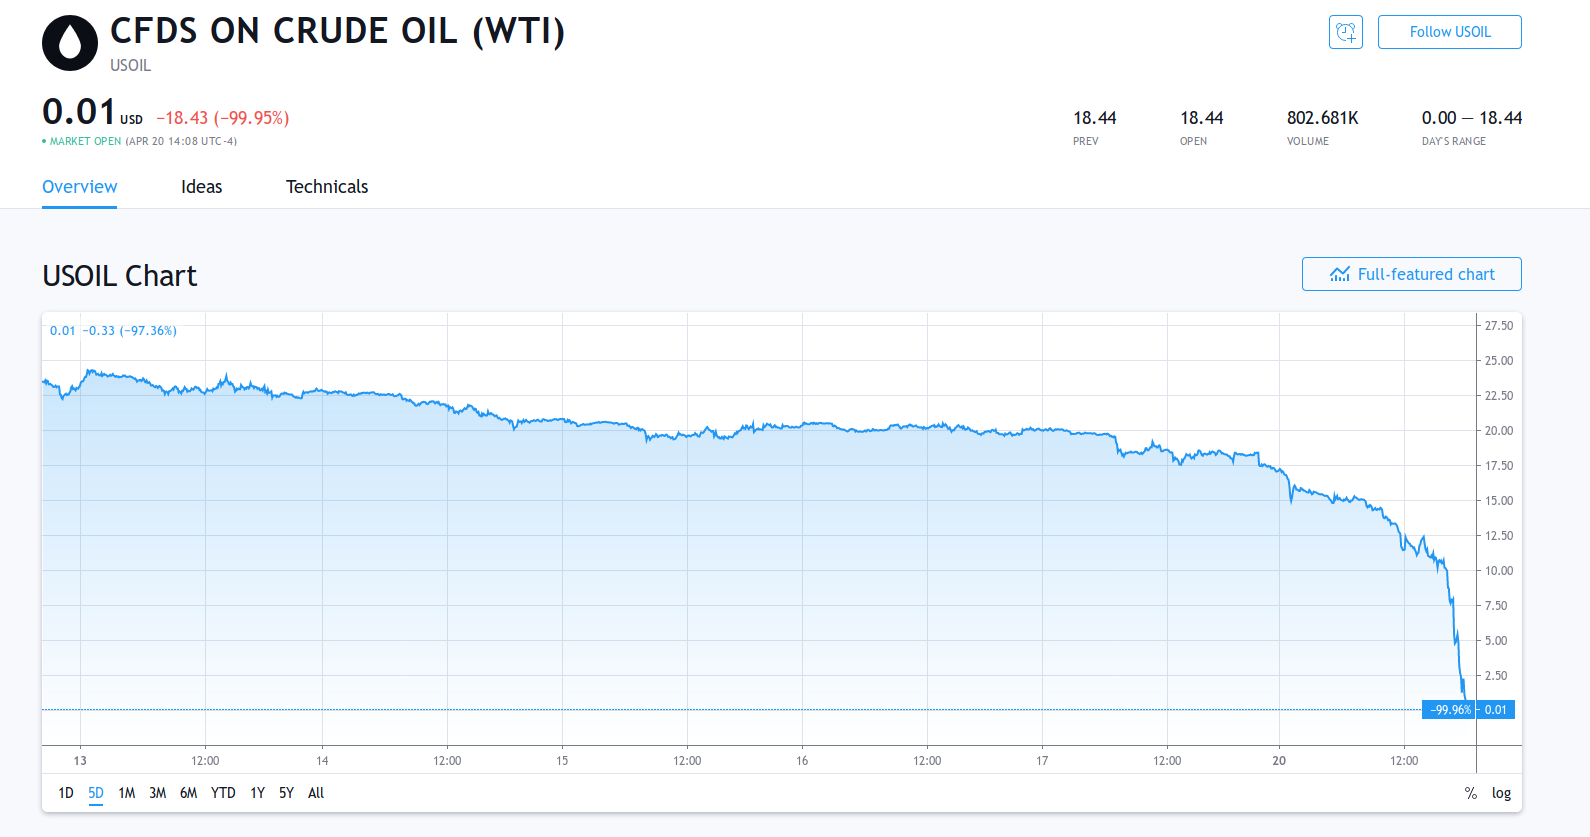Switch to the Ideas tab
1590x837 pixels.
[x=202, y=187]
